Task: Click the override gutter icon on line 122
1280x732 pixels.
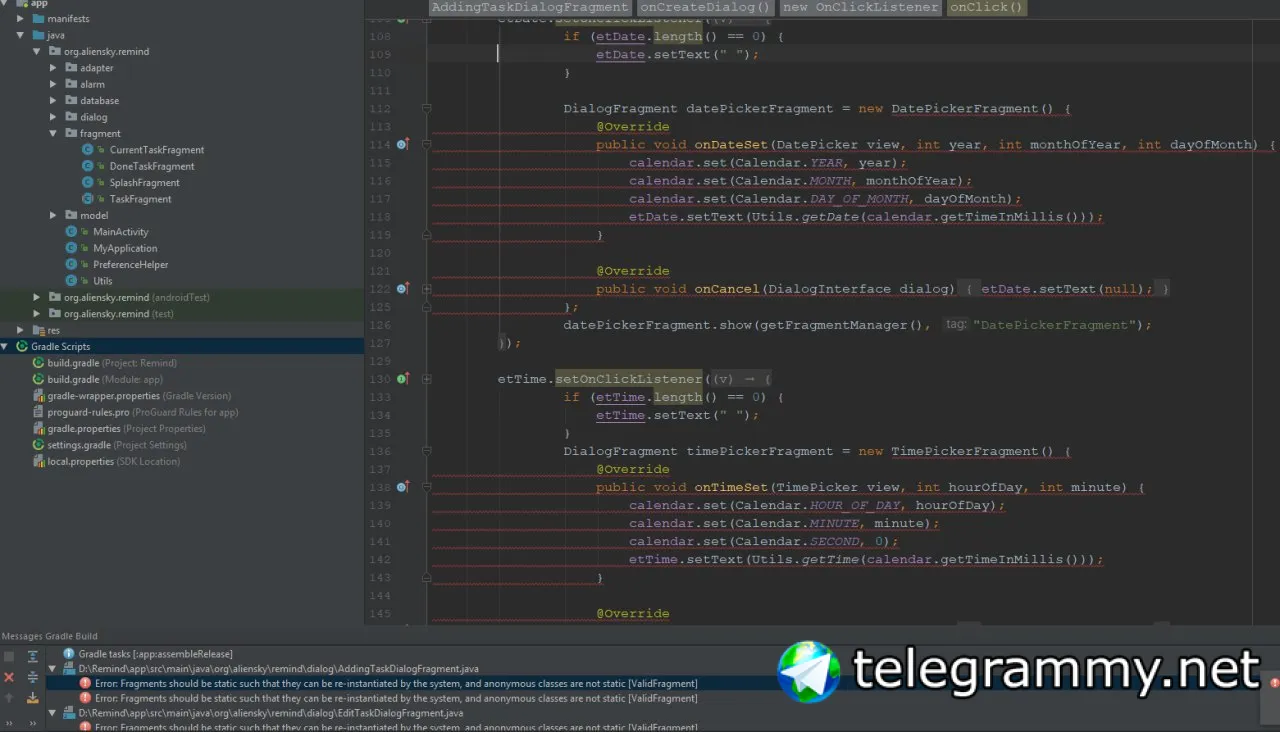Action: [402, 289]
